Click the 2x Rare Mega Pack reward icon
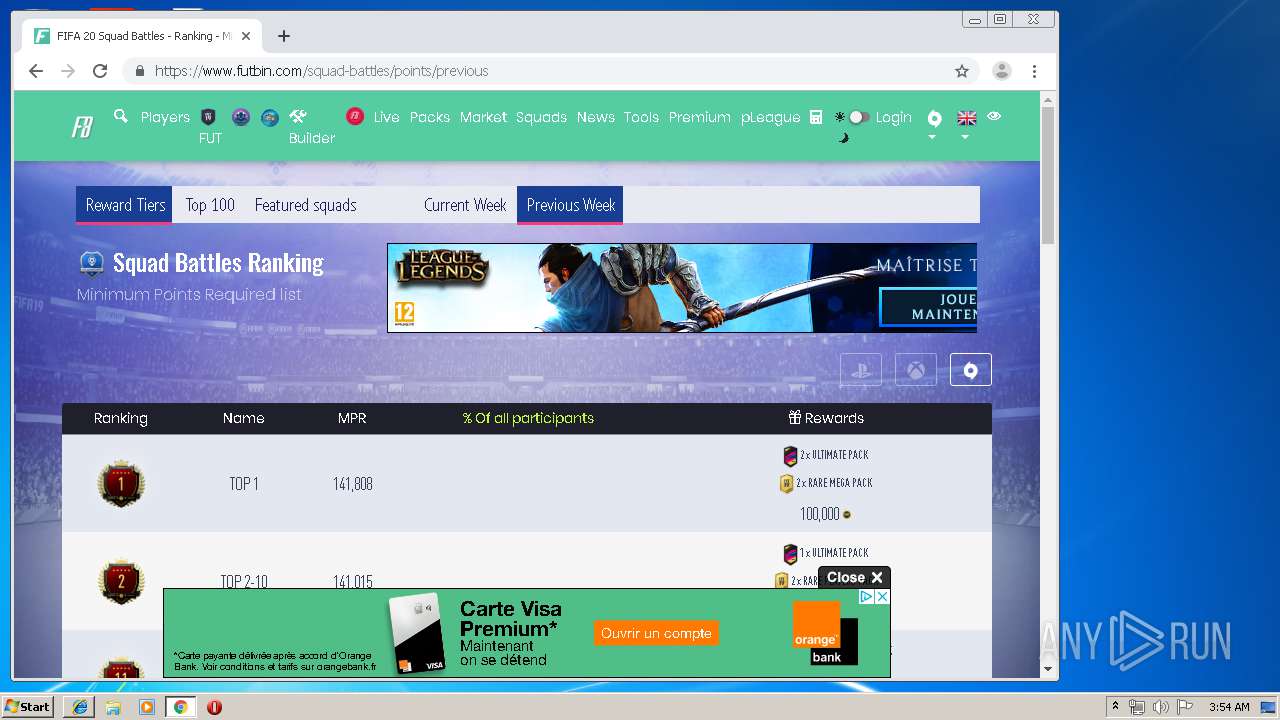1280x720 pixels. (786, 484)
